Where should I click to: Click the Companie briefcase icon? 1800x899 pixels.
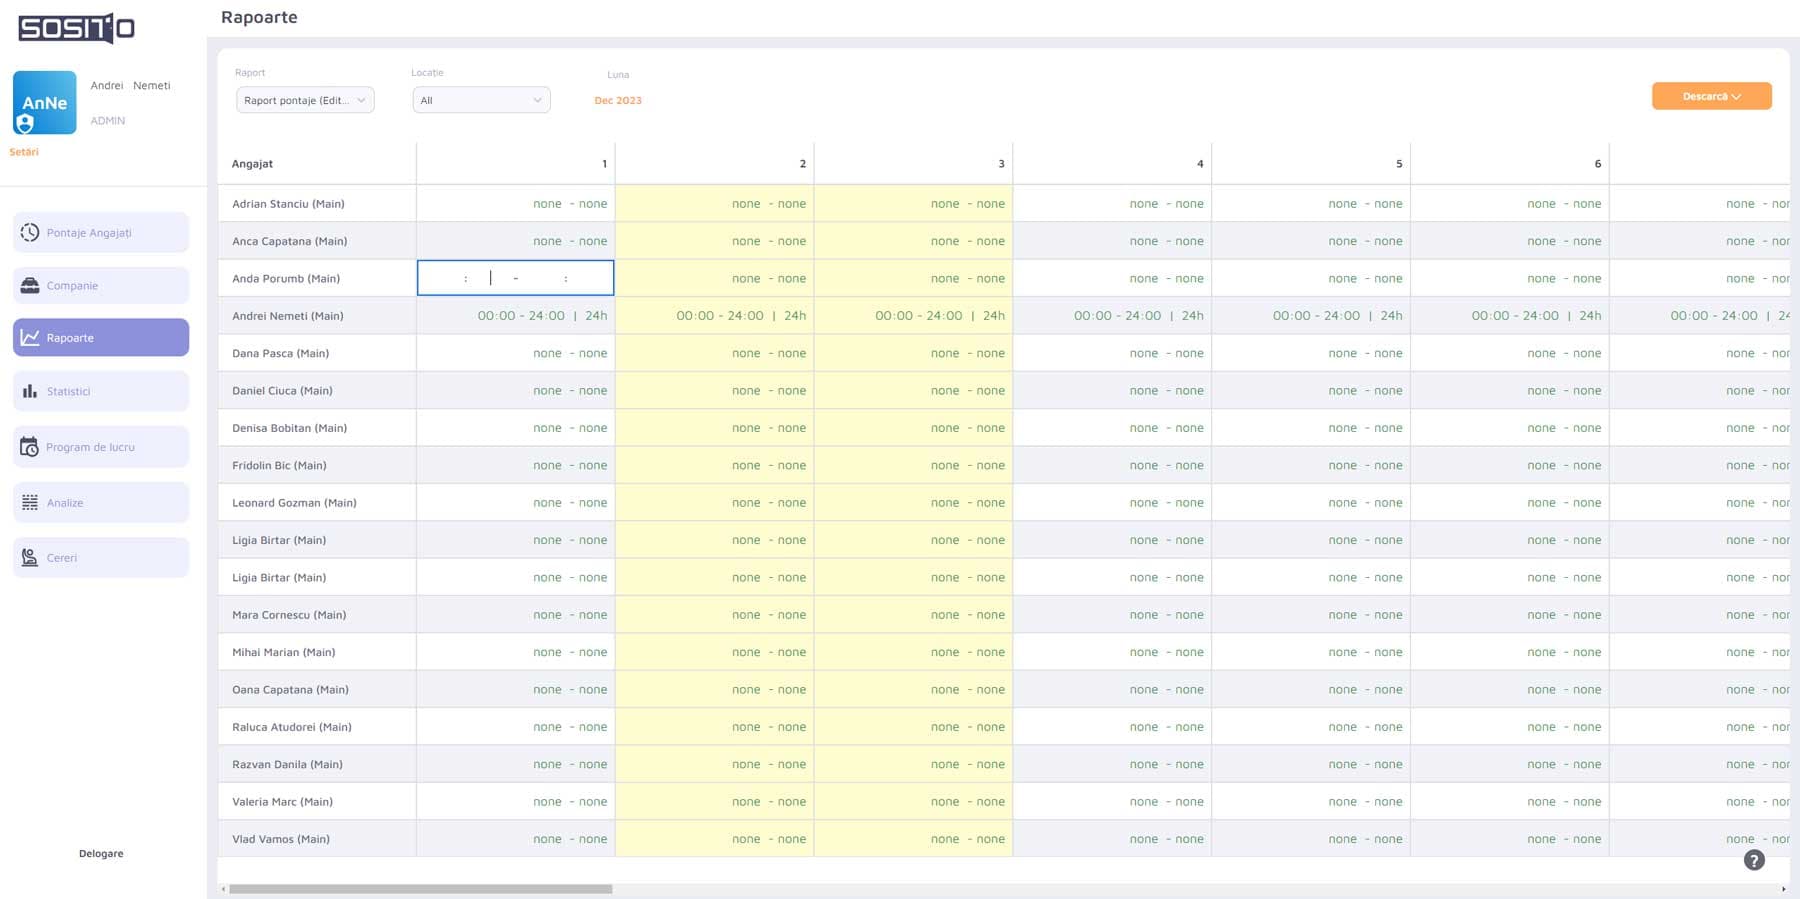pyautogui.click(x=30, y=285)
